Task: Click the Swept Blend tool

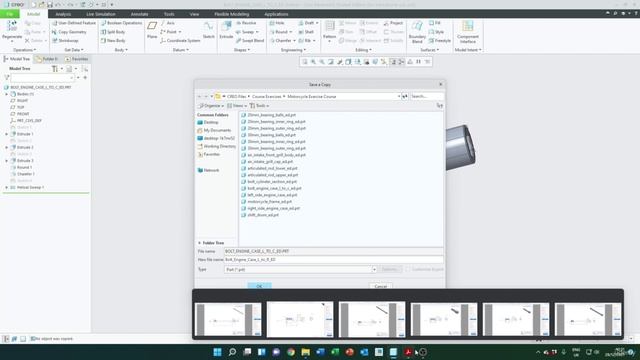Action: pyautogui.click(x=250, y=41)
